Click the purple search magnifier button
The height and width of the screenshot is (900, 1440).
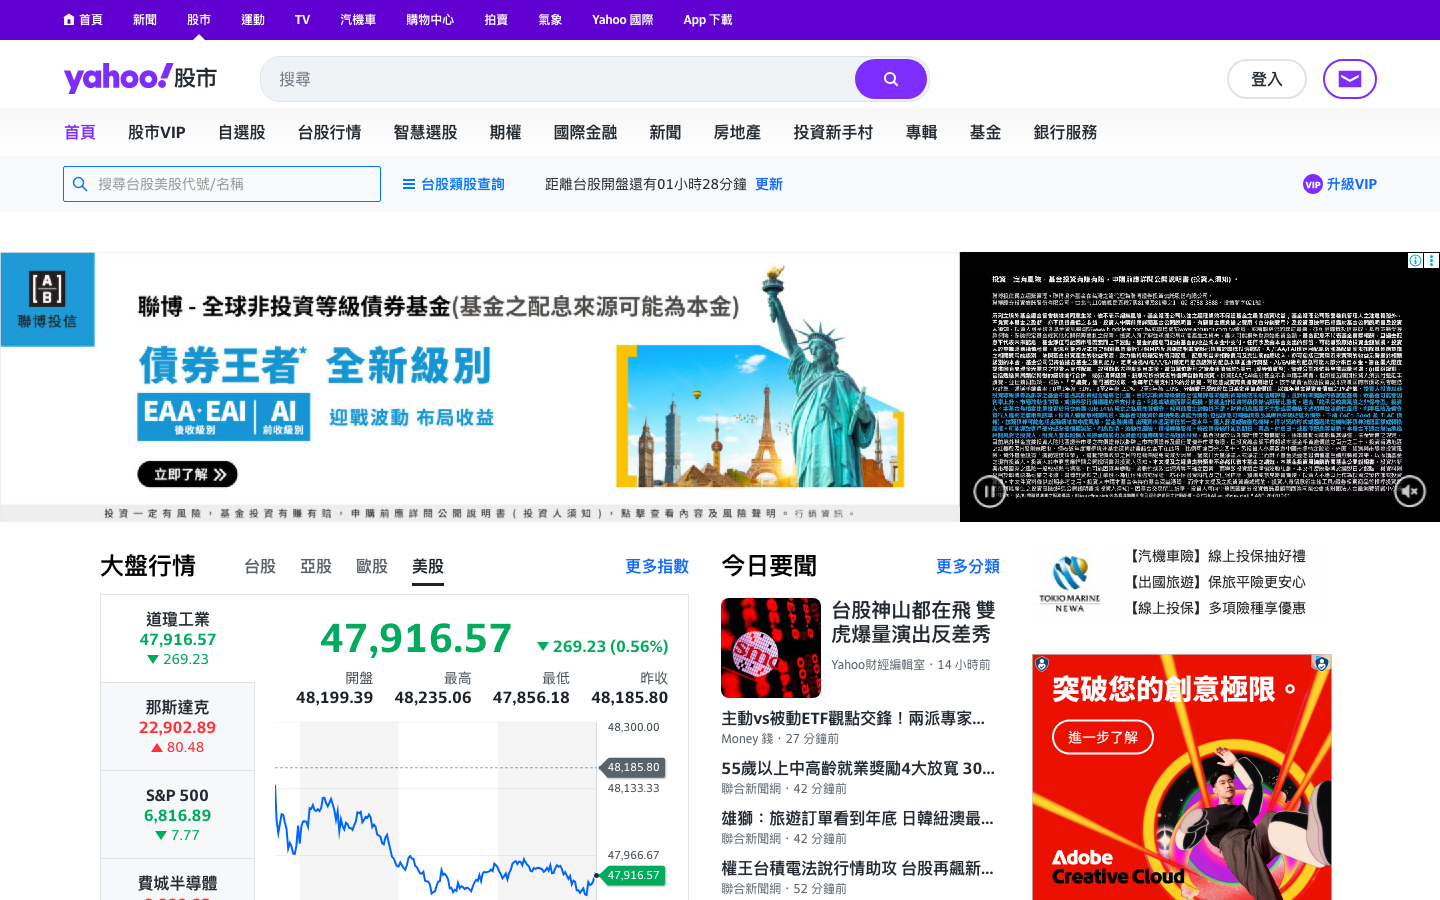(890, 79)
